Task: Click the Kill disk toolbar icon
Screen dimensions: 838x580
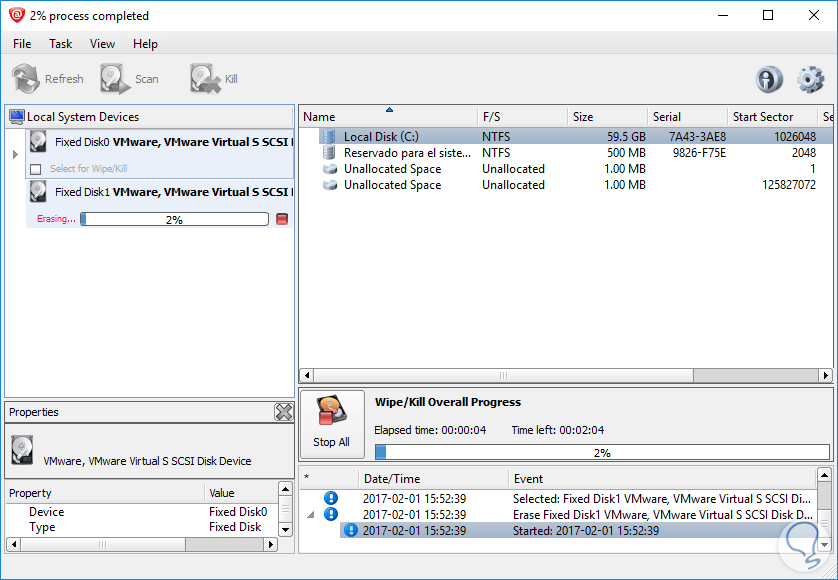Action: coord(205,79)
